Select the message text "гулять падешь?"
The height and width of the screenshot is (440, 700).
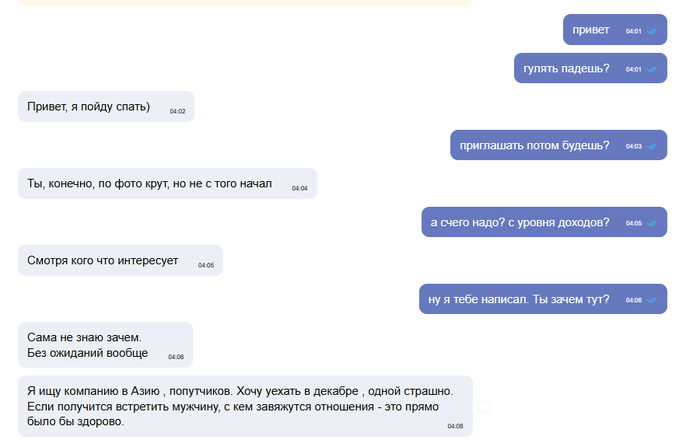click(x=566, y=68)
